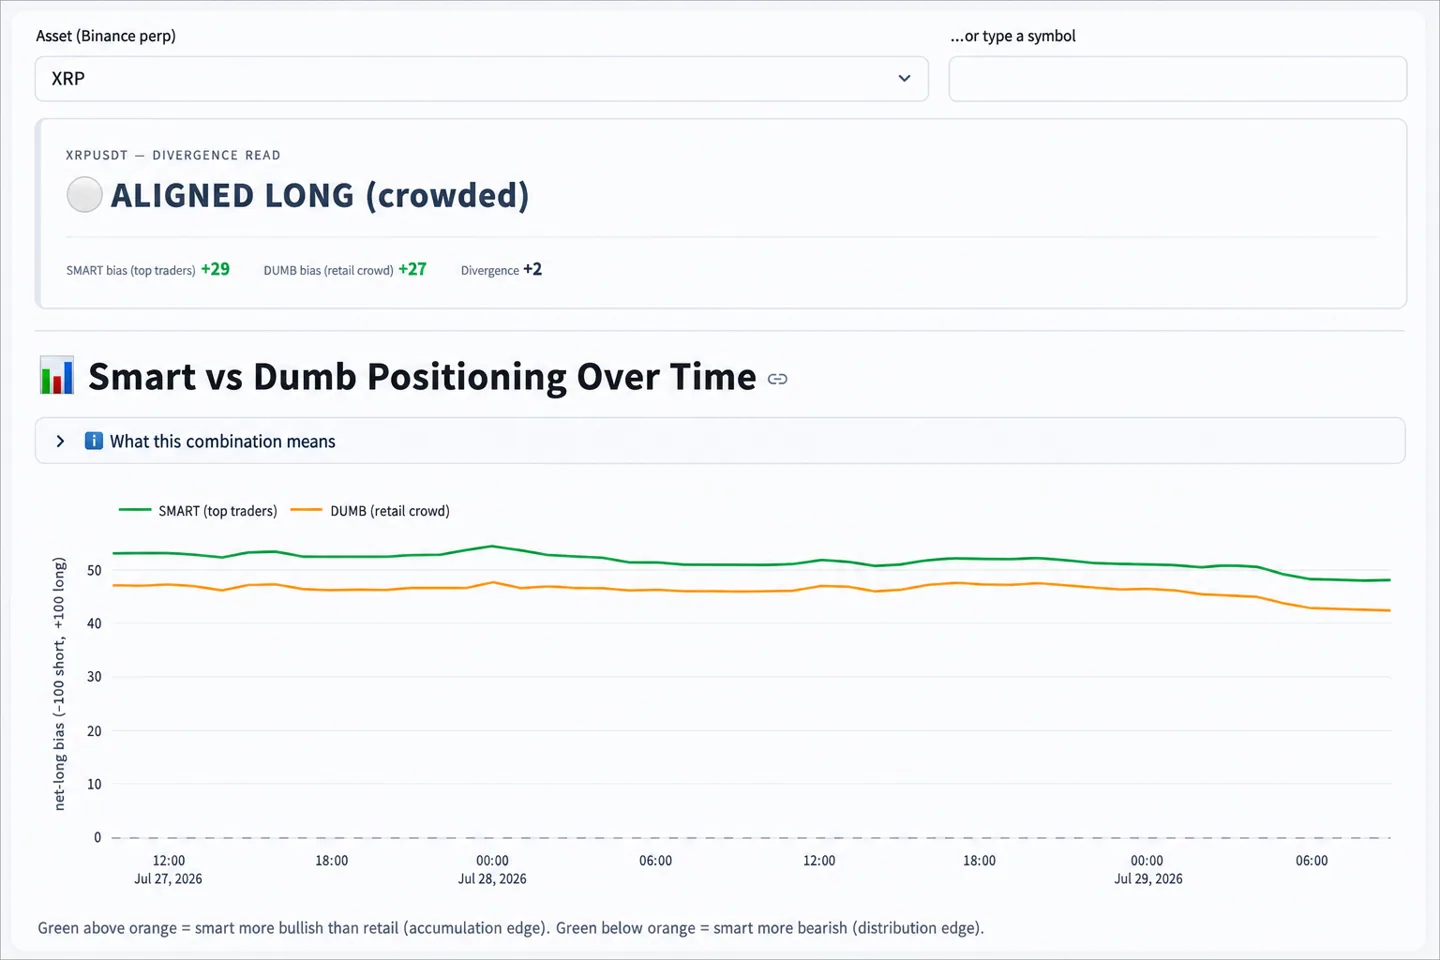Click the y-axis tick label 0

click(x=97, y=838)
